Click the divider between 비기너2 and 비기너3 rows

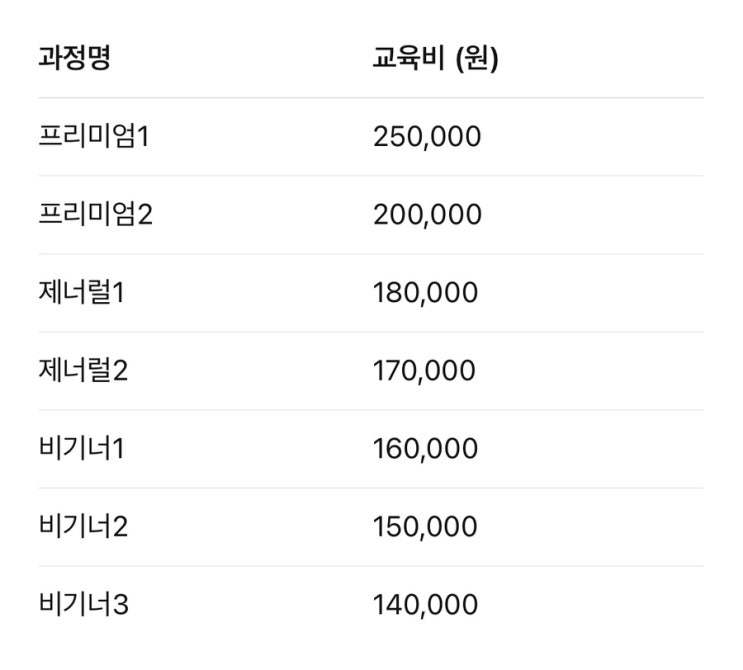tap(371, 566)
